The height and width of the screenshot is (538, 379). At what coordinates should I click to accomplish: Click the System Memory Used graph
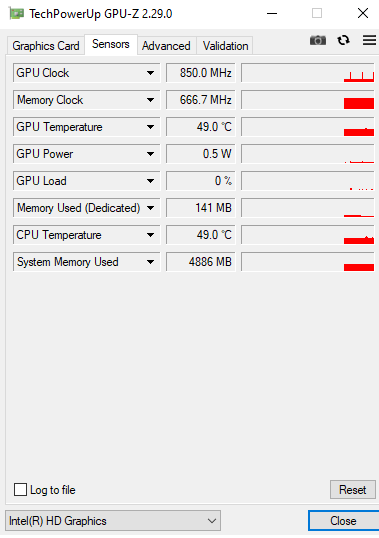[308, 262]
